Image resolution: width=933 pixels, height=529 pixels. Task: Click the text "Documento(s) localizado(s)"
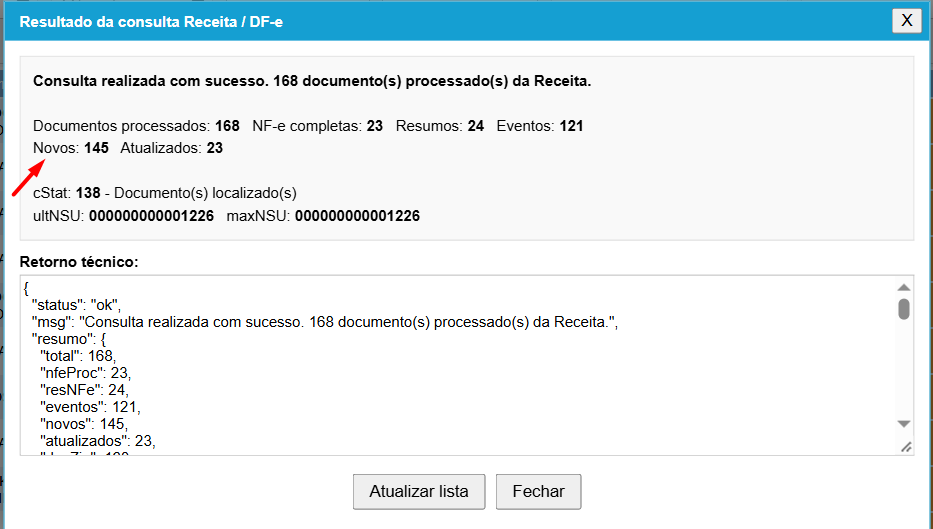tap(205, 193)
